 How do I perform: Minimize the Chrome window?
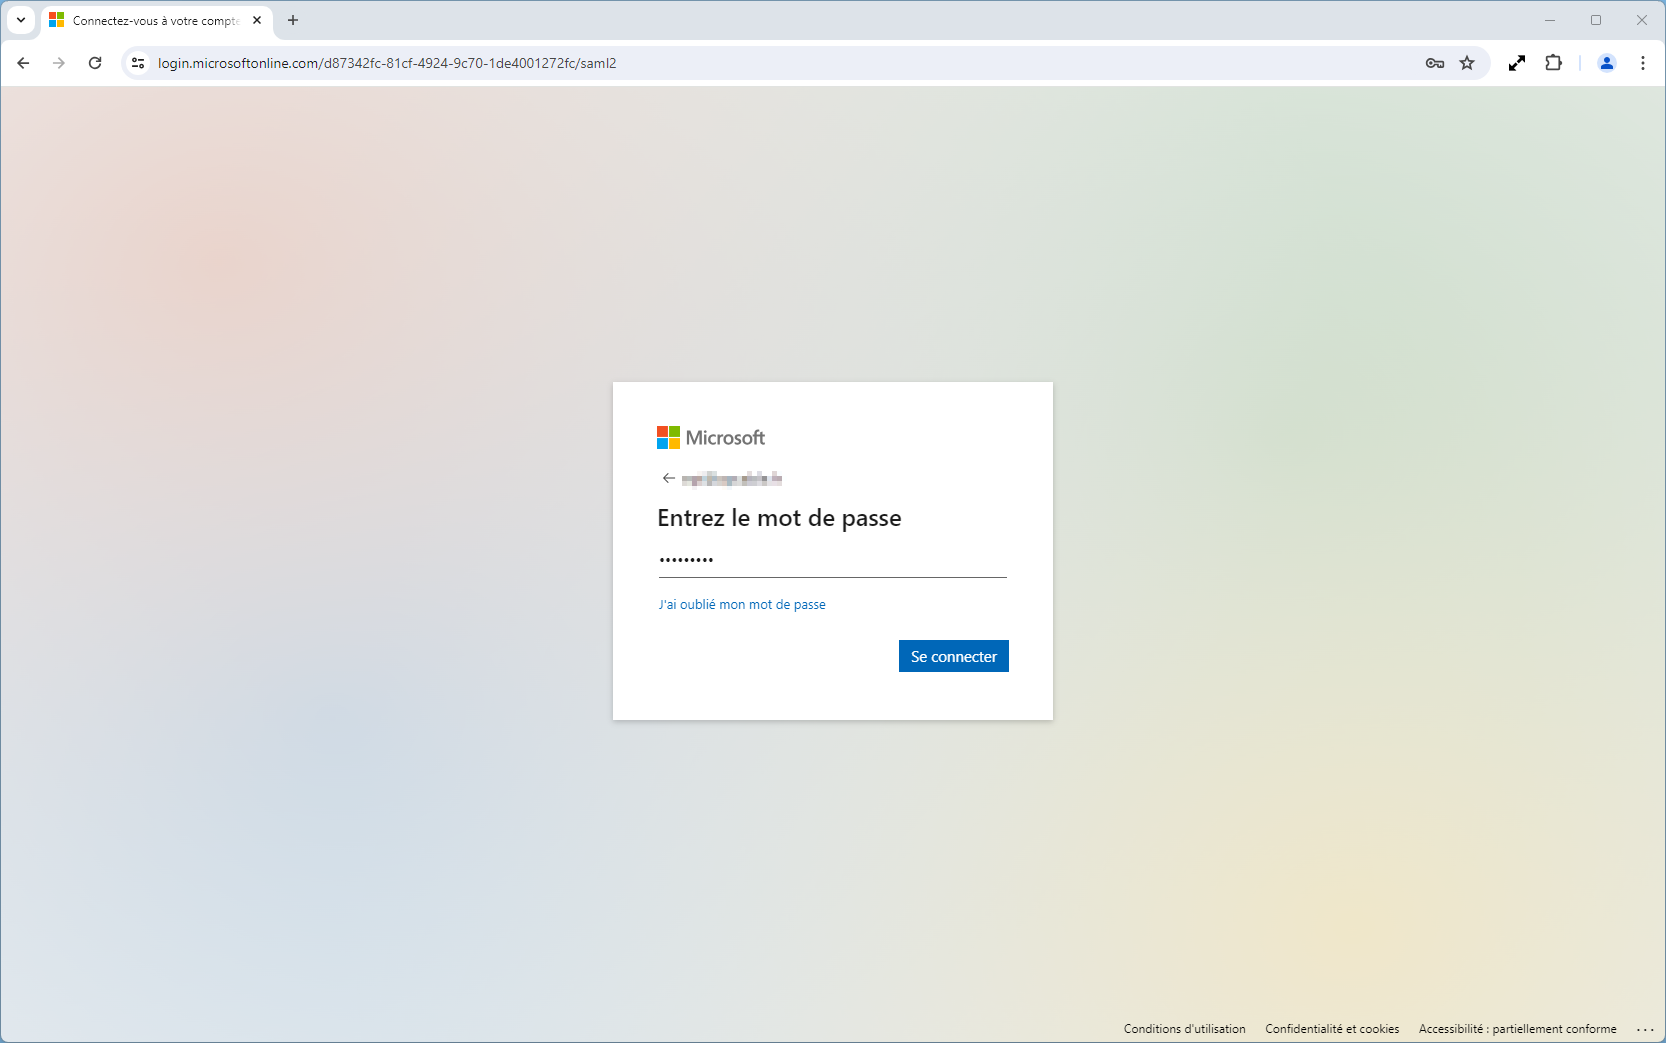[1550, 20]
